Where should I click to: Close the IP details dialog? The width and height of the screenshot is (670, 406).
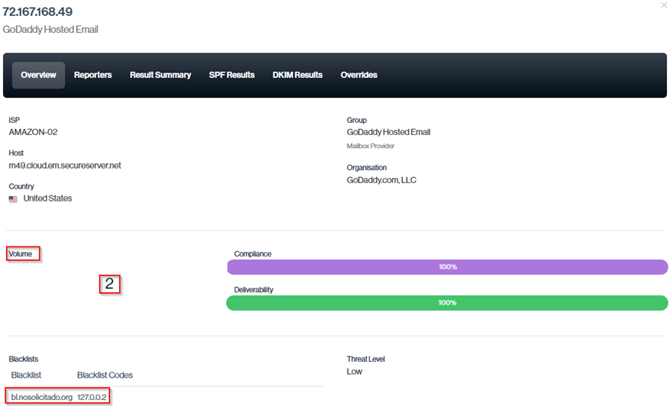pos(662,6)
